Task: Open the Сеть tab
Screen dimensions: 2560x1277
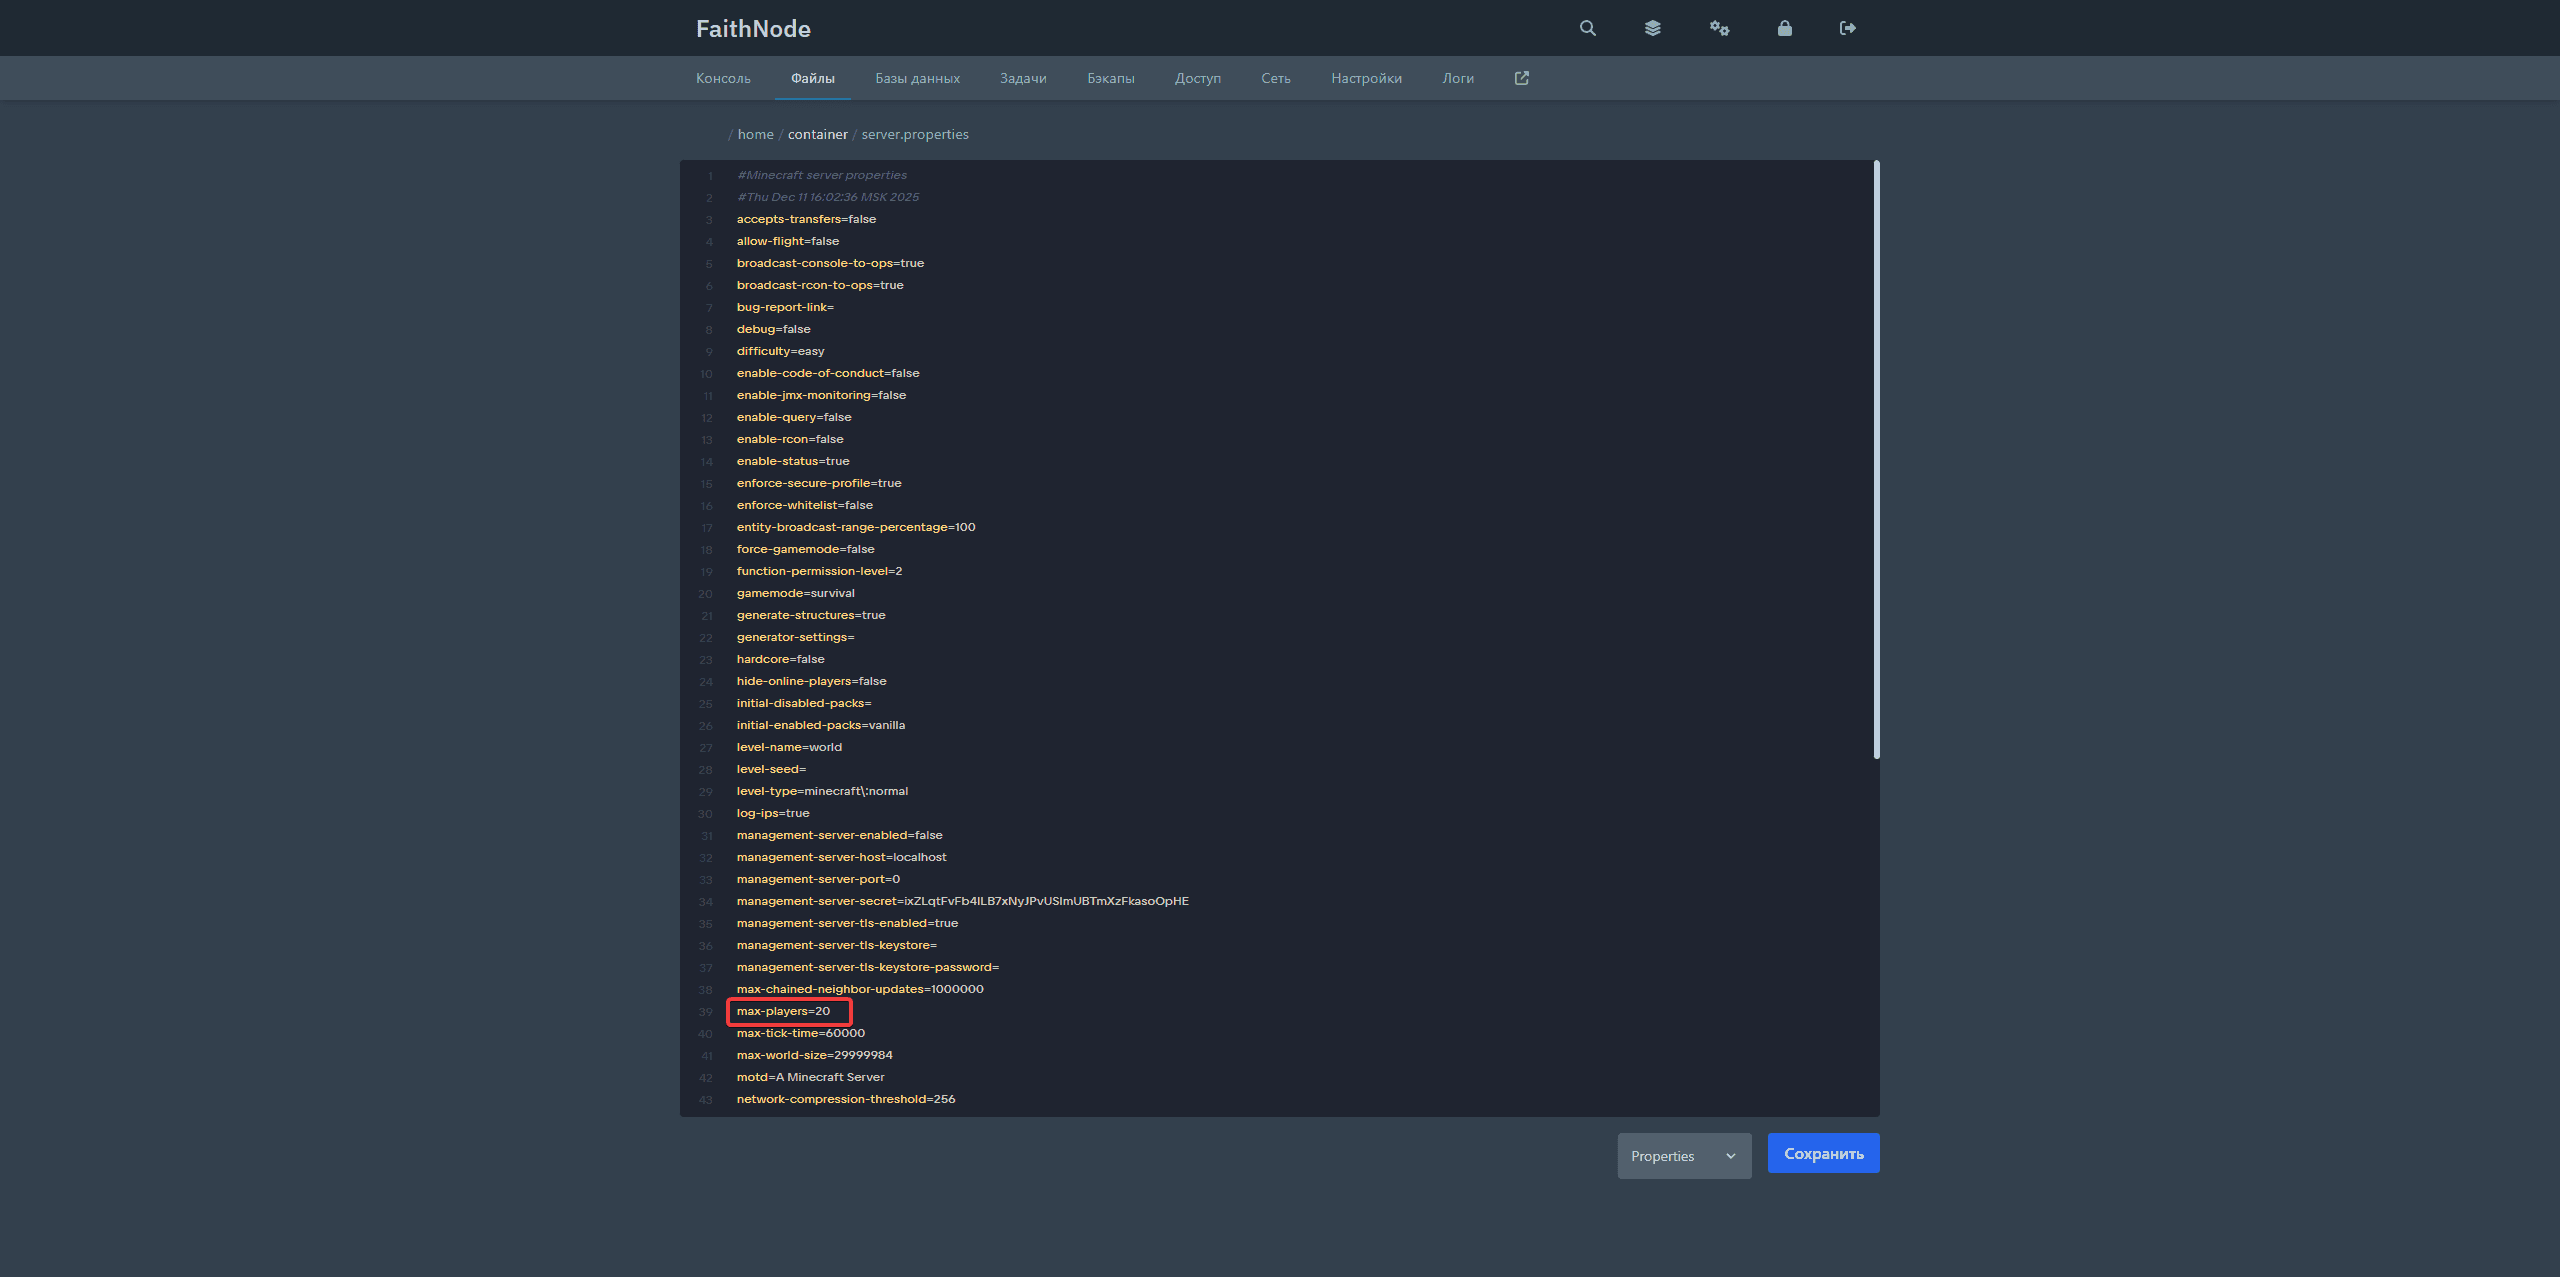Action: [1275, 78]
